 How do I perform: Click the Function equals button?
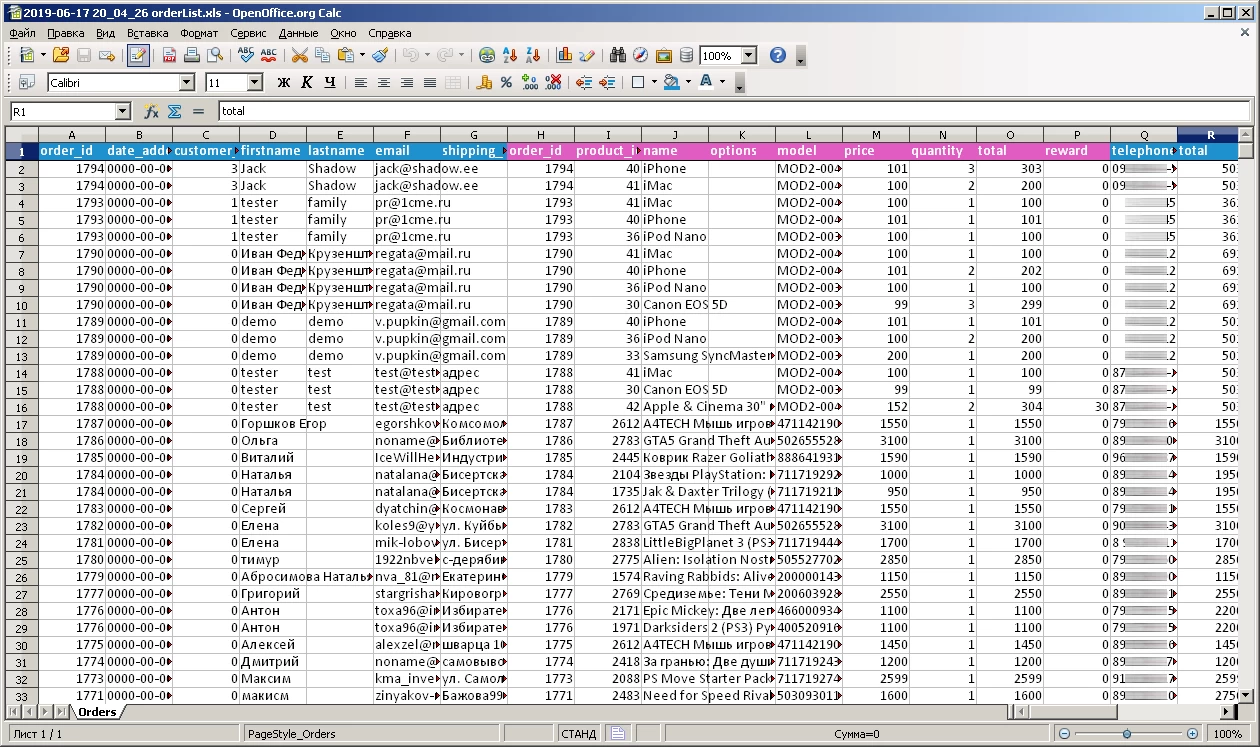tap(198, 111)
